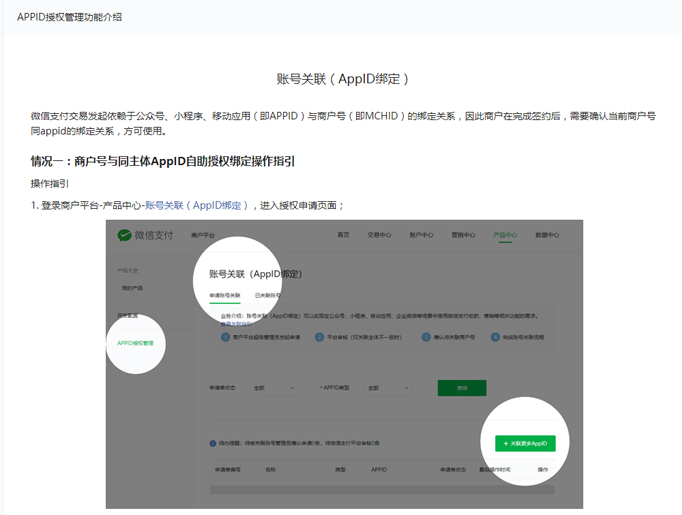Select the 首页 nav item
Screen dimensions: 682x515
coord(344,235)
